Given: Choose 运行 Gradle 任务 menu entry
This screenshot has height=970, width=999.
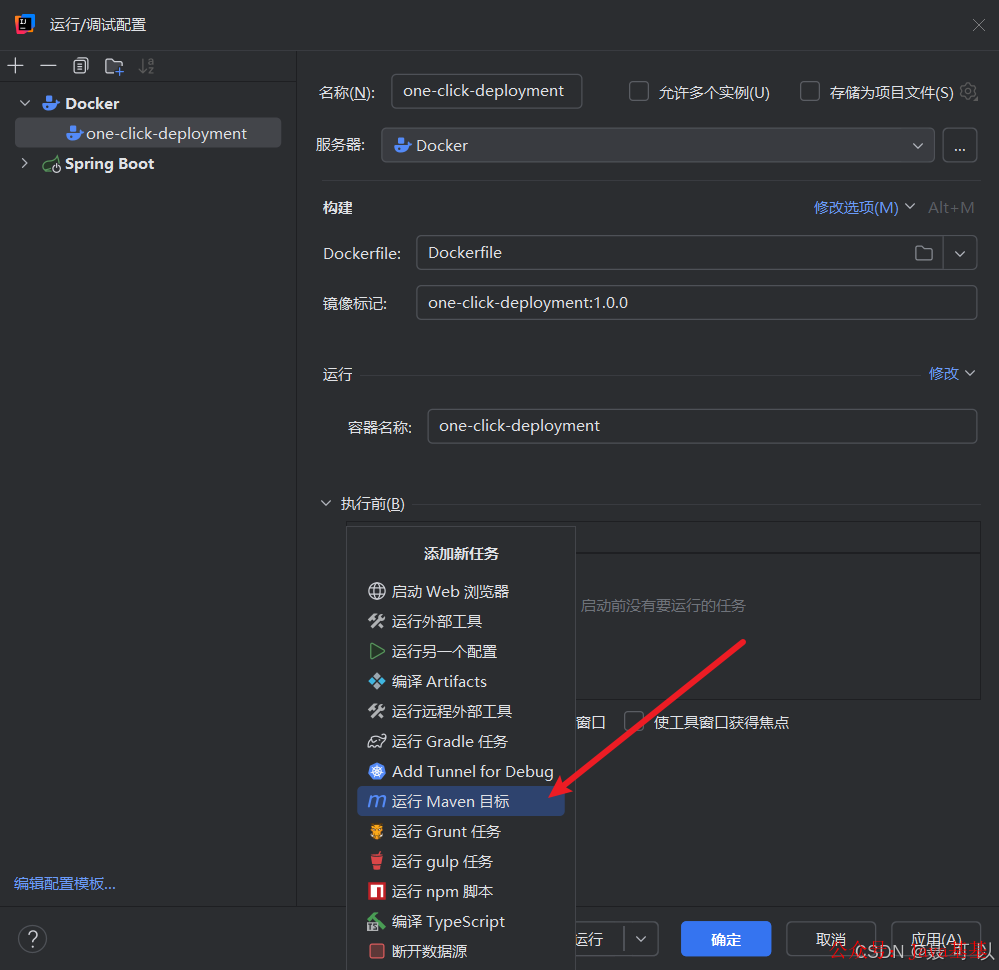Looking at the screenshot, I should [461, 741].
